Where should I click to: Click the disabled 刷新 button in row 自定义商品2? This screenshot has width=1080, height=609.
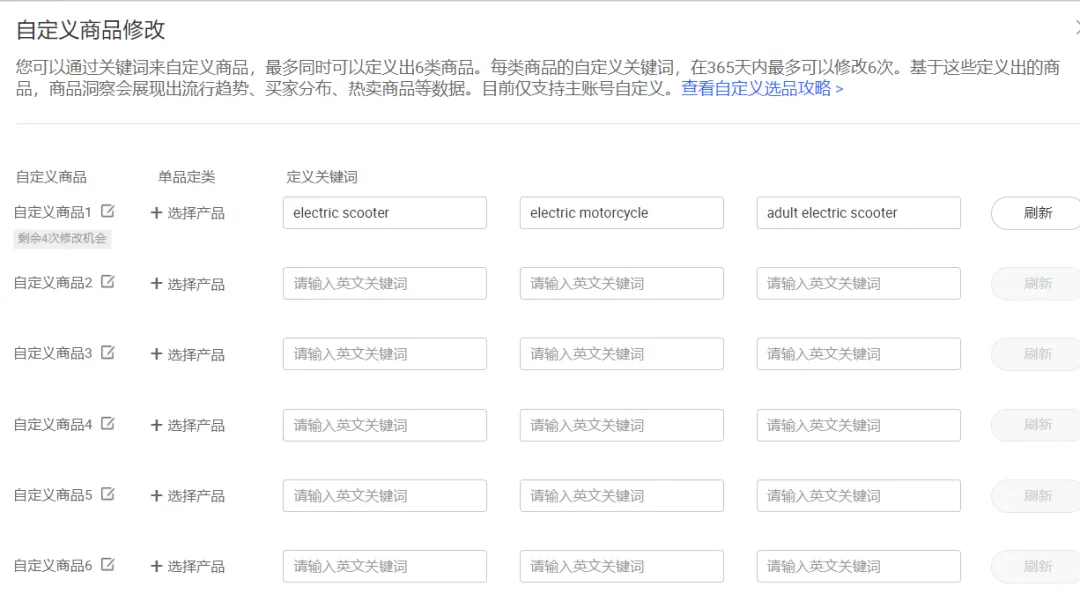point(1037,283)
